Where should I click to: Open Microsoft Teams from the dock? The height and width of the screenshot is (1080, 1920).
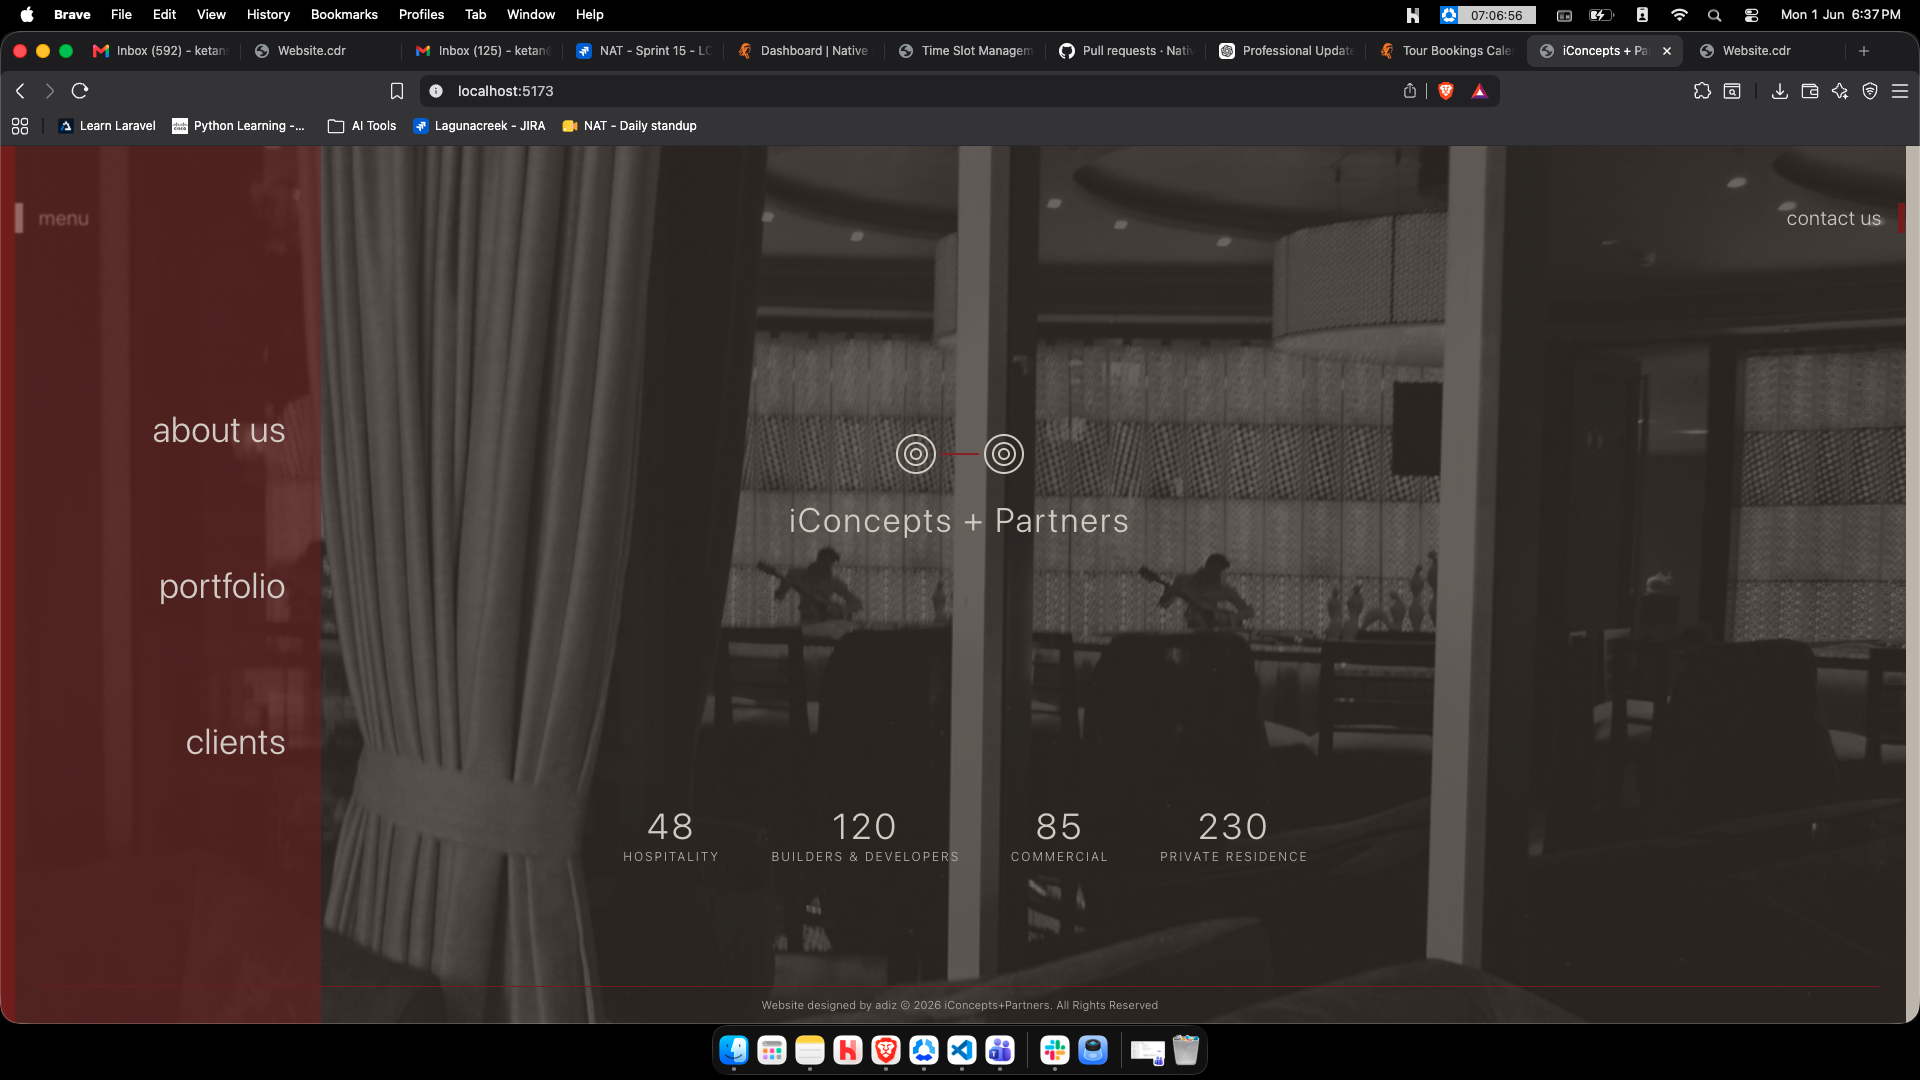[1000, 1050]
